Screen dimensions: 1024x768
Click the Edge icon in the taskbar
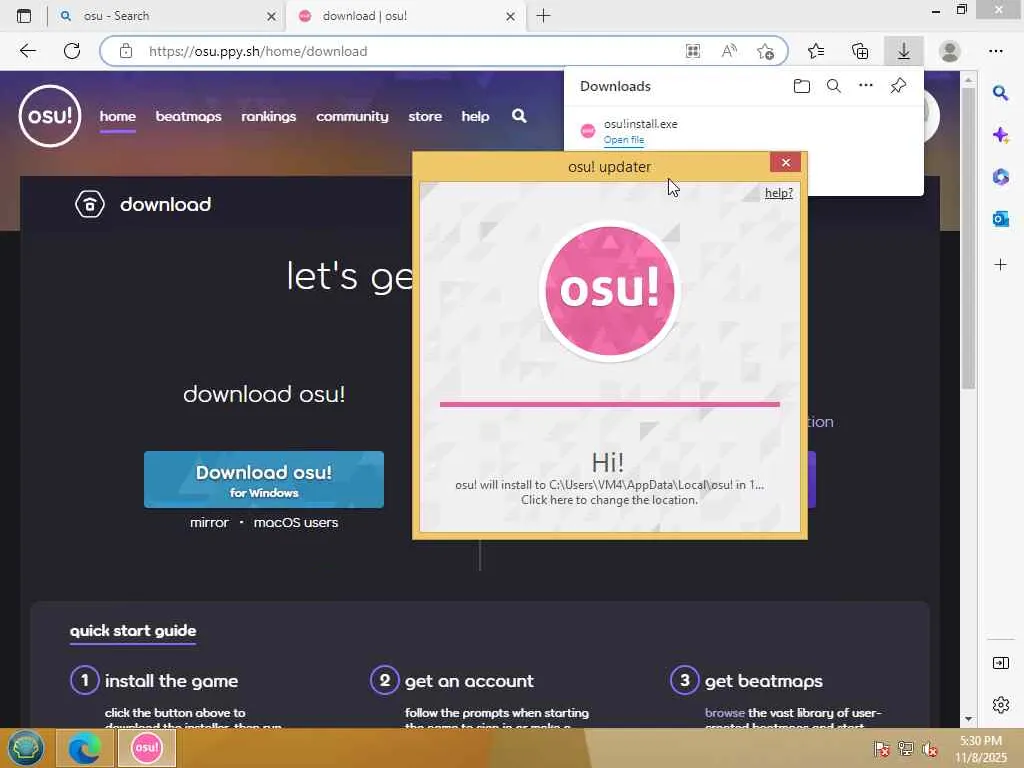point(85,748)
